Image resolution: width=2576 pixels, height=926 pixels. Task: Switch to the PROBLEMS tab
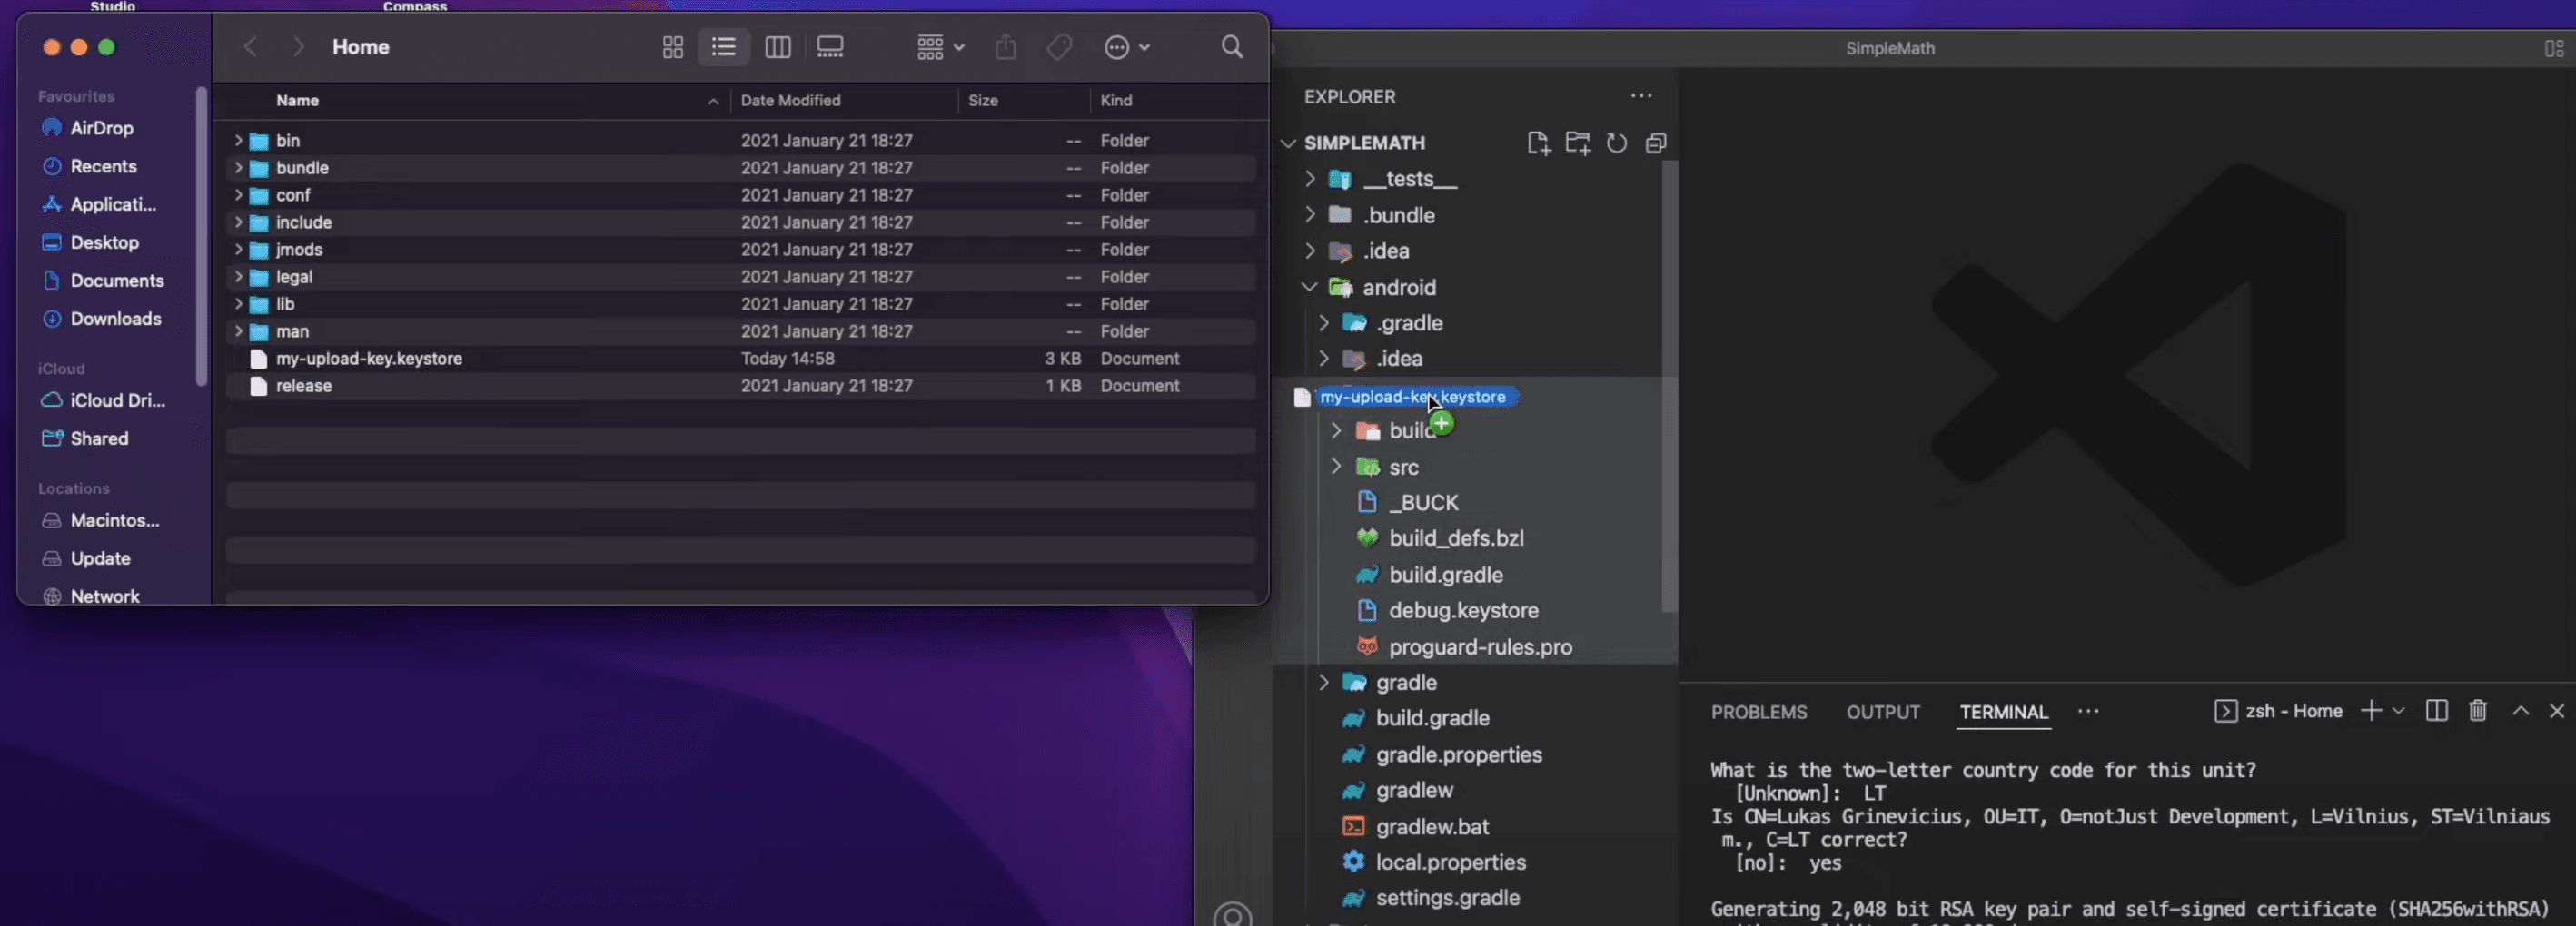1758,712
